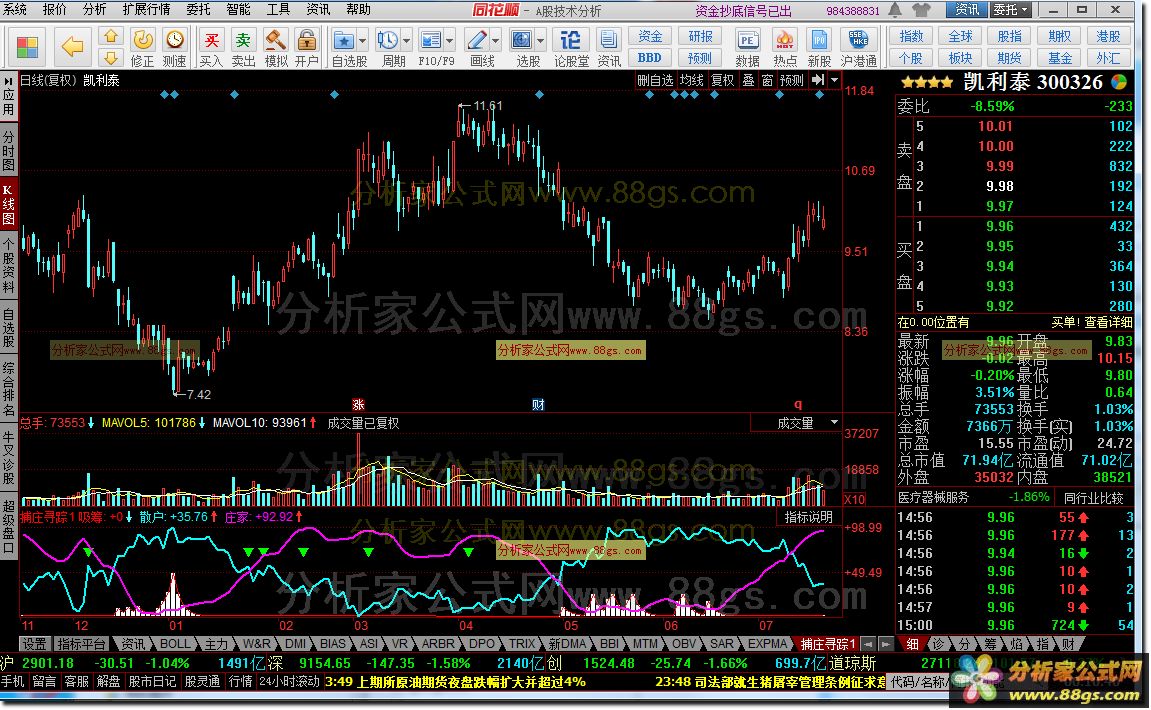Screen dimensions: 1151x710
Task: Open the F10/F9 info icon
Action: [431, 40]
